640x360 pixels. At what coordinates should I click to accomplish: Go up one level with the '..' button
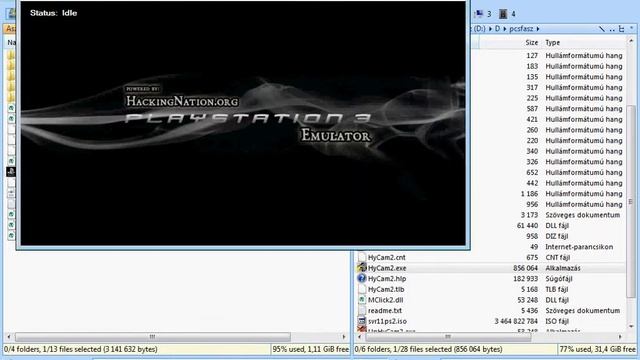611,29
